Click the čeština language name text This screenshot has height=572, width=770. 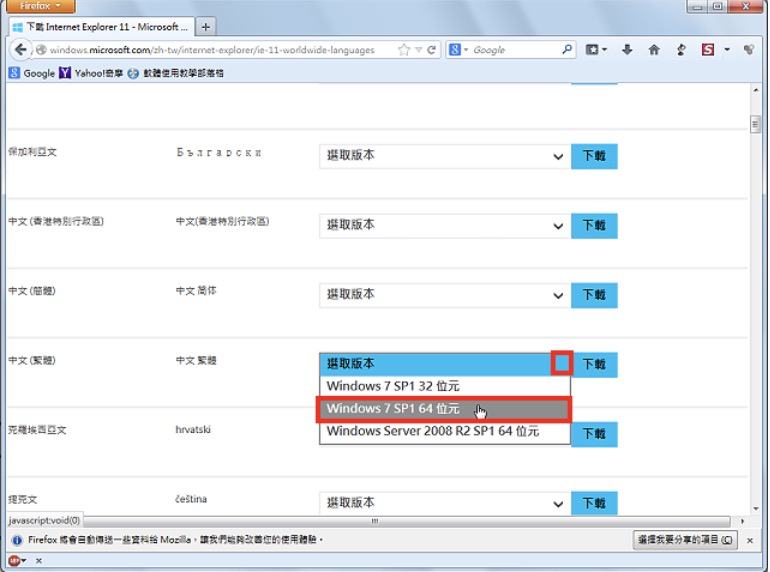[191, 499]
